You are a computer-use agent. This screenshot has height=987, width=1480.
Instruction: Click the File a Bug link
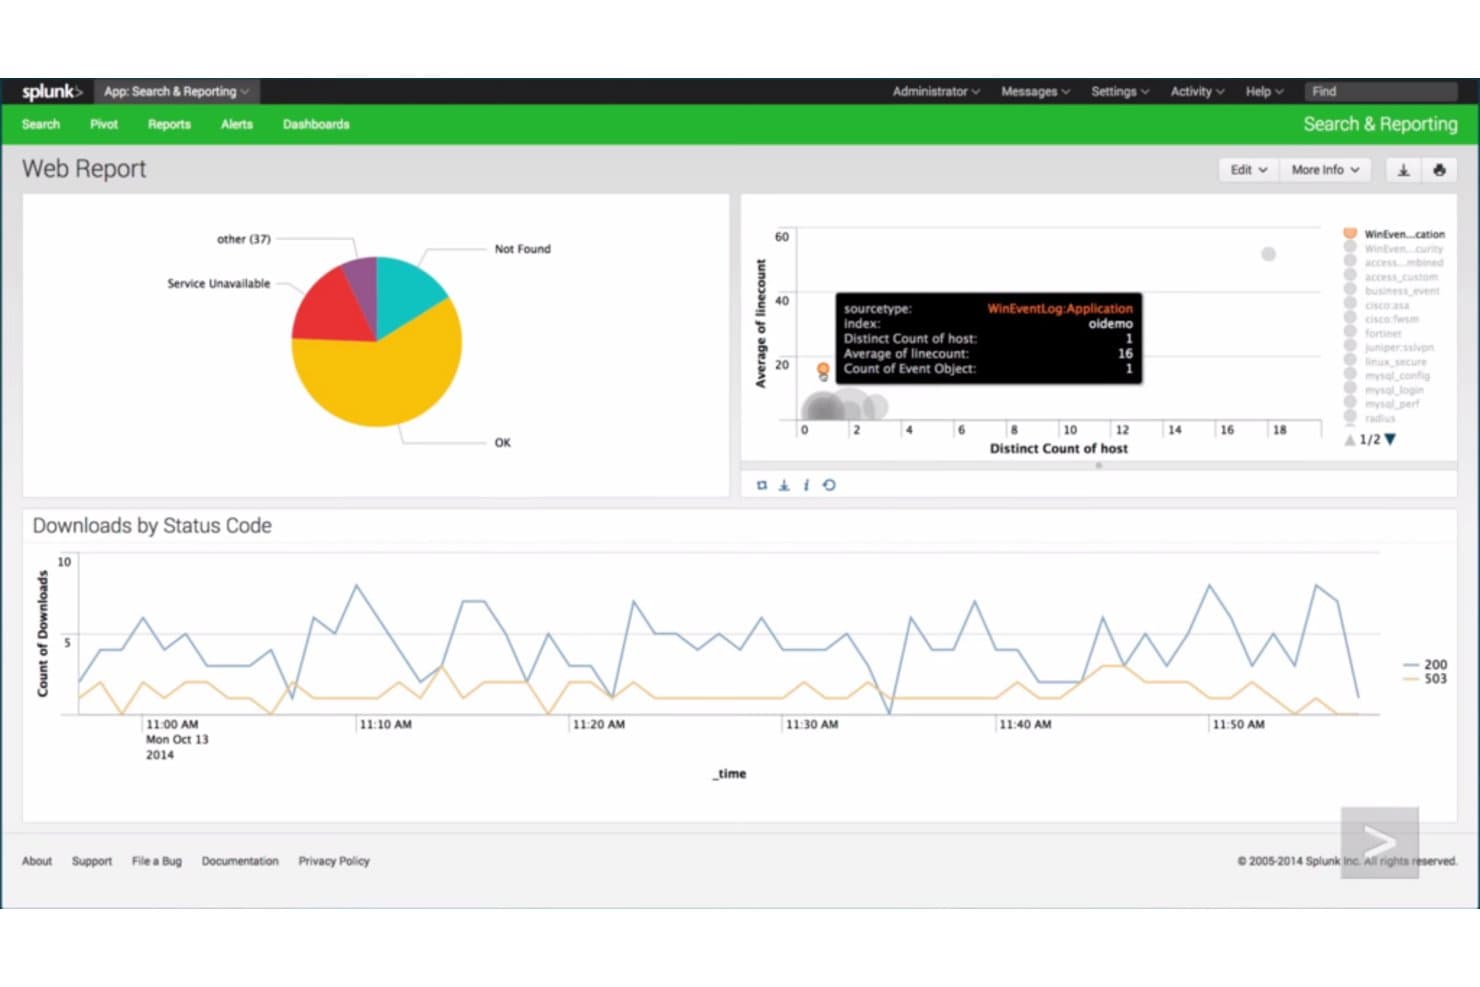(x=157, y=861)
